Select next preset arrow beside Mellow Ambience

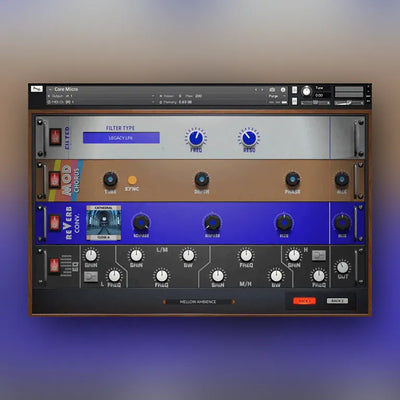(233, 302)
